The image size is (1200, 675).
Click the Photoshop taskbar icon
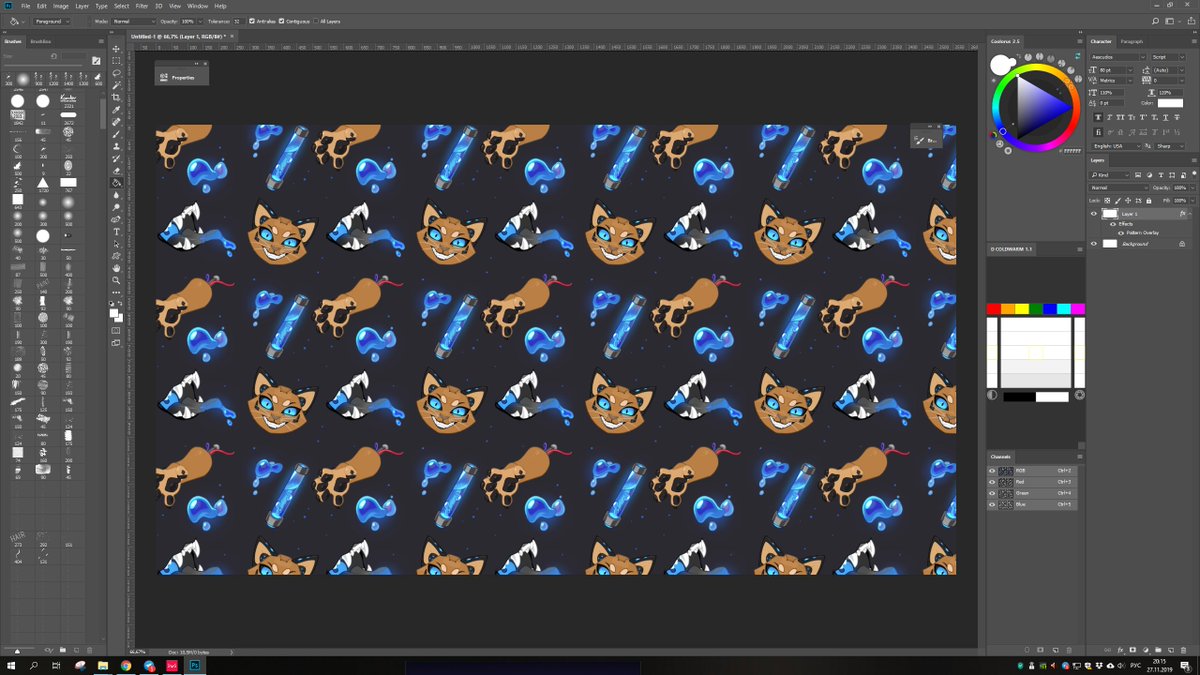(195, 665)
